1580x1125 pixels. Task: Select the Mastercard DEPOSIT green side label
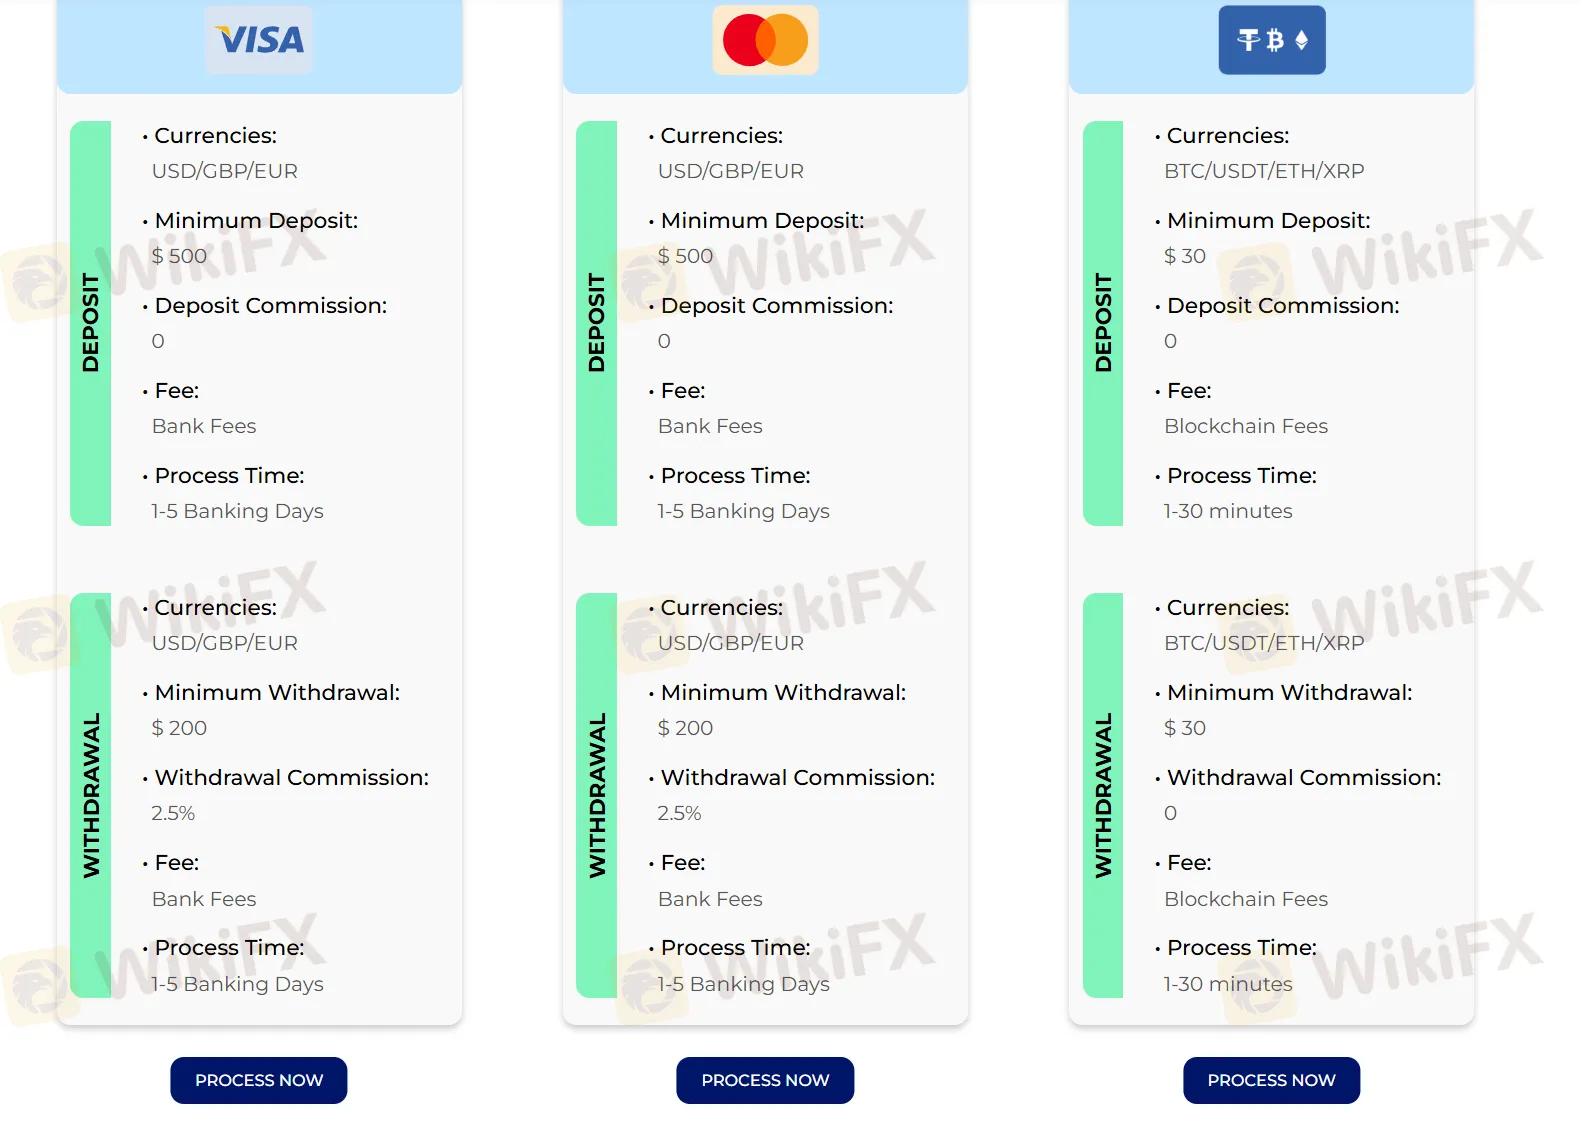(x=597, y=323)
